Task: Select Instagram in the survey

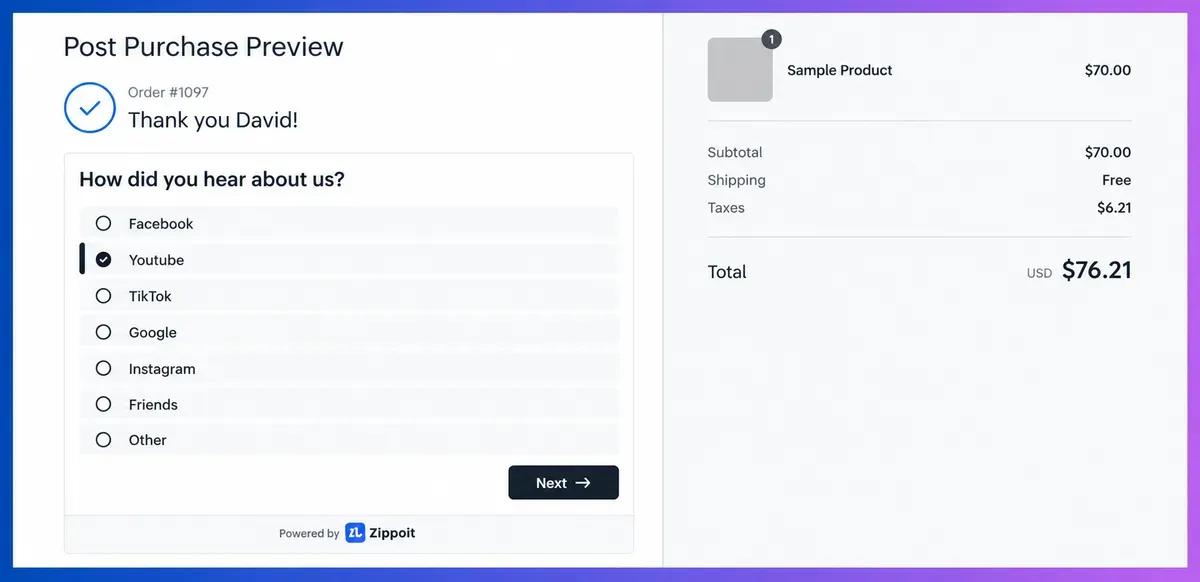Action: point(349,368)
